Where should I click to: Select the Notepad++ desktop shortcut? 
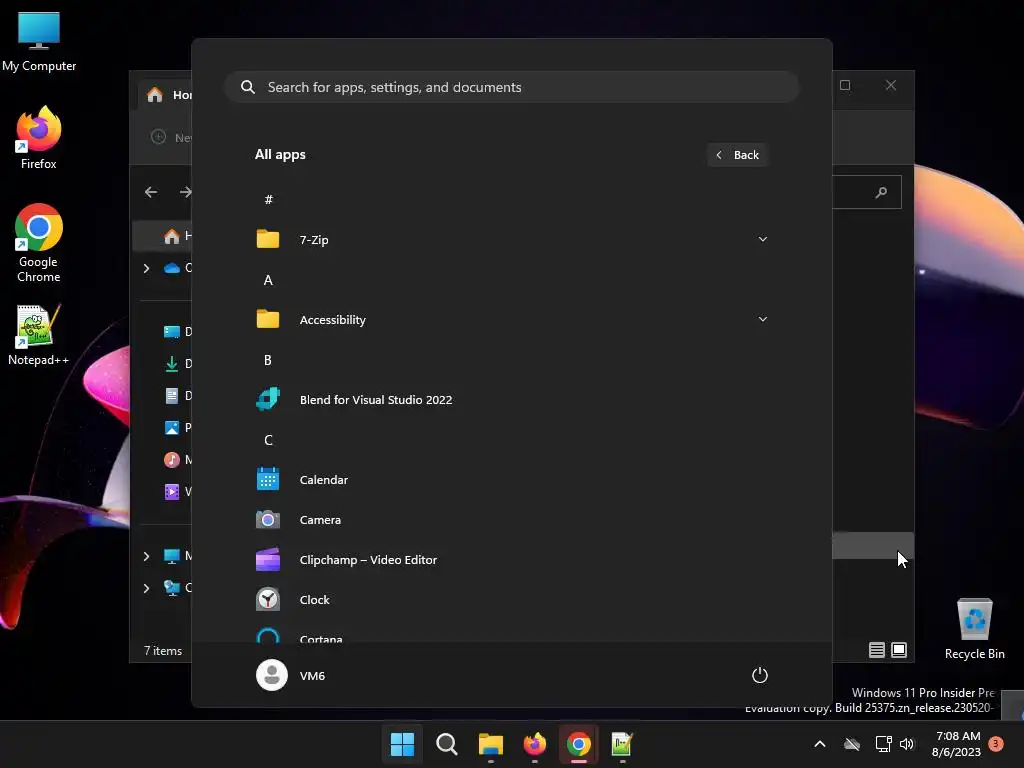pyautogui.click(x=39, y=334)
